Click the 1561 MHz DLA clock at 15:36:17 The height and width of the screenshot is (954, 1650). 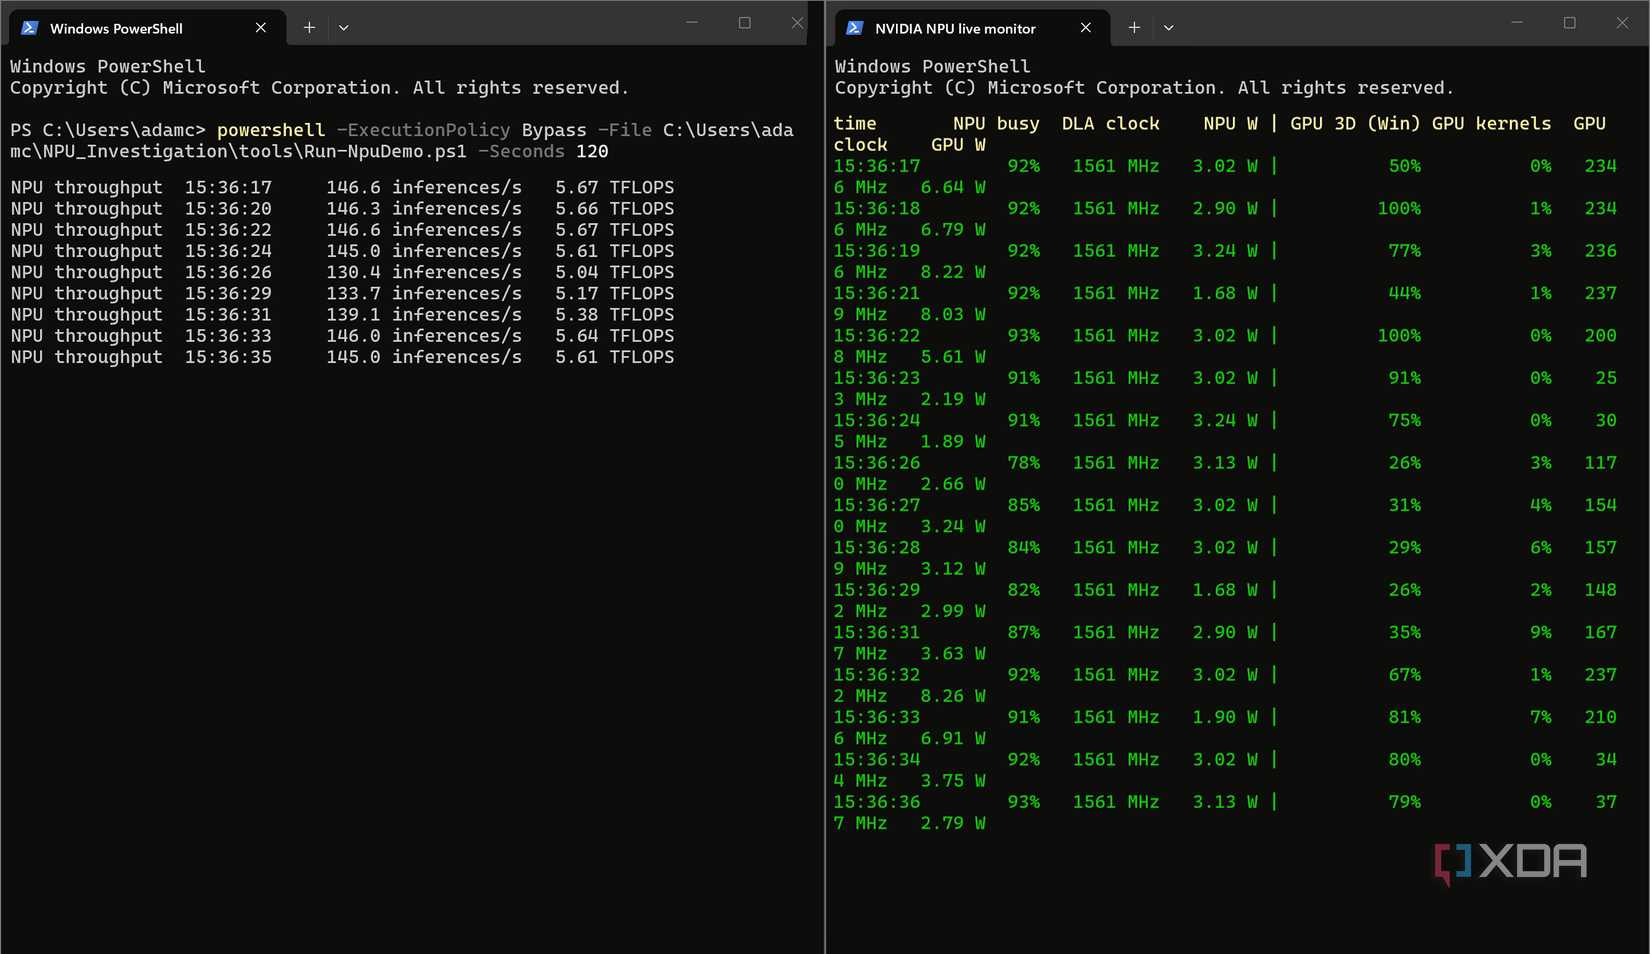(x=1116, y=166)
